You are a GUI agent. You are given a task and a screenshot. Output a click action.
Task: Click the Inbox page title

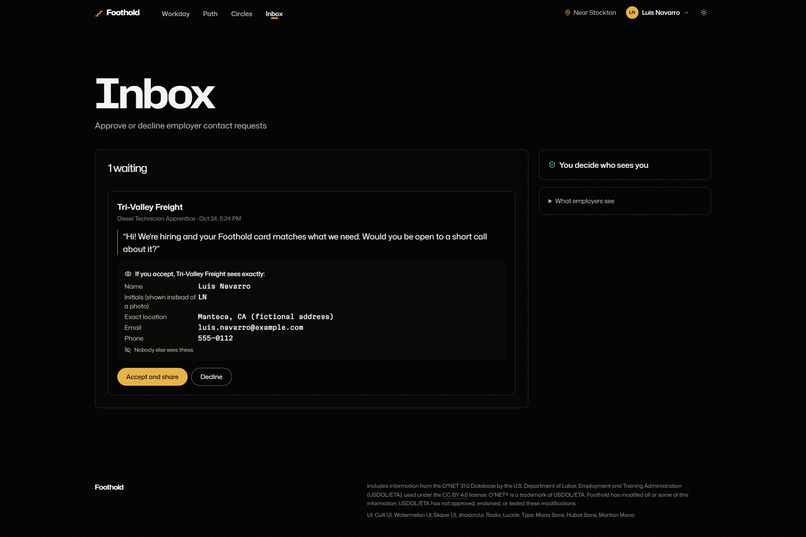pos(155,94)
